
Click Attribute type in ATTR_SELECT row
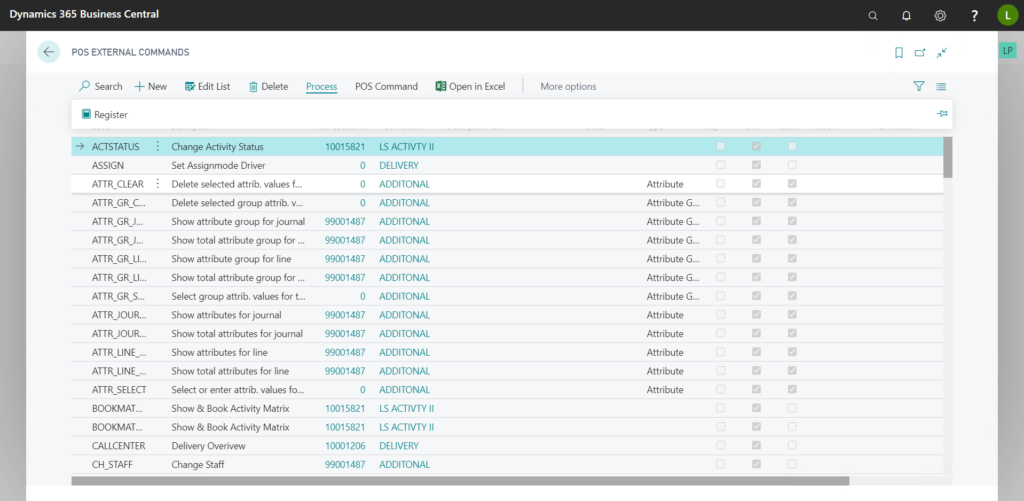pyautogui.click(x=665, y=389)
